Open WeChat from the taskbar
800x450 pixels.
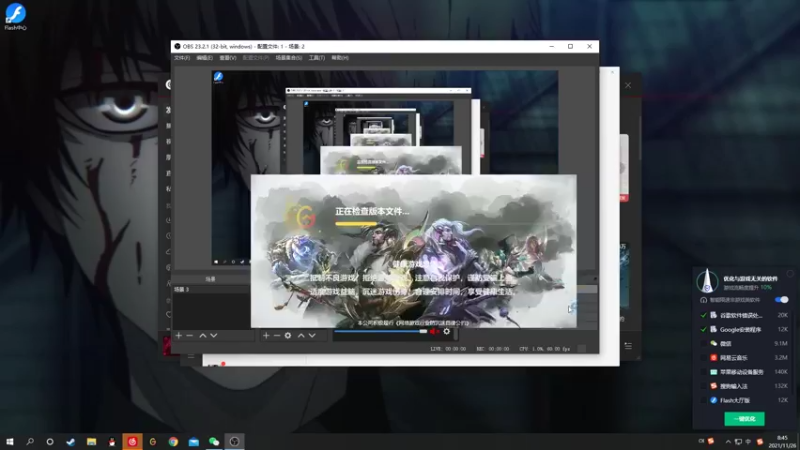point(214,442)
